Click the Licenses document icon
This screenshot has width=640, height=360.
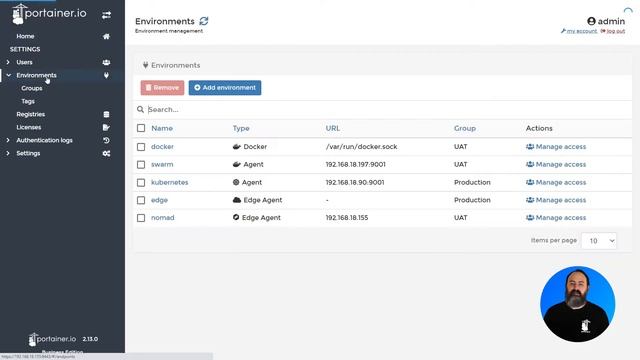tap(106, 127)
